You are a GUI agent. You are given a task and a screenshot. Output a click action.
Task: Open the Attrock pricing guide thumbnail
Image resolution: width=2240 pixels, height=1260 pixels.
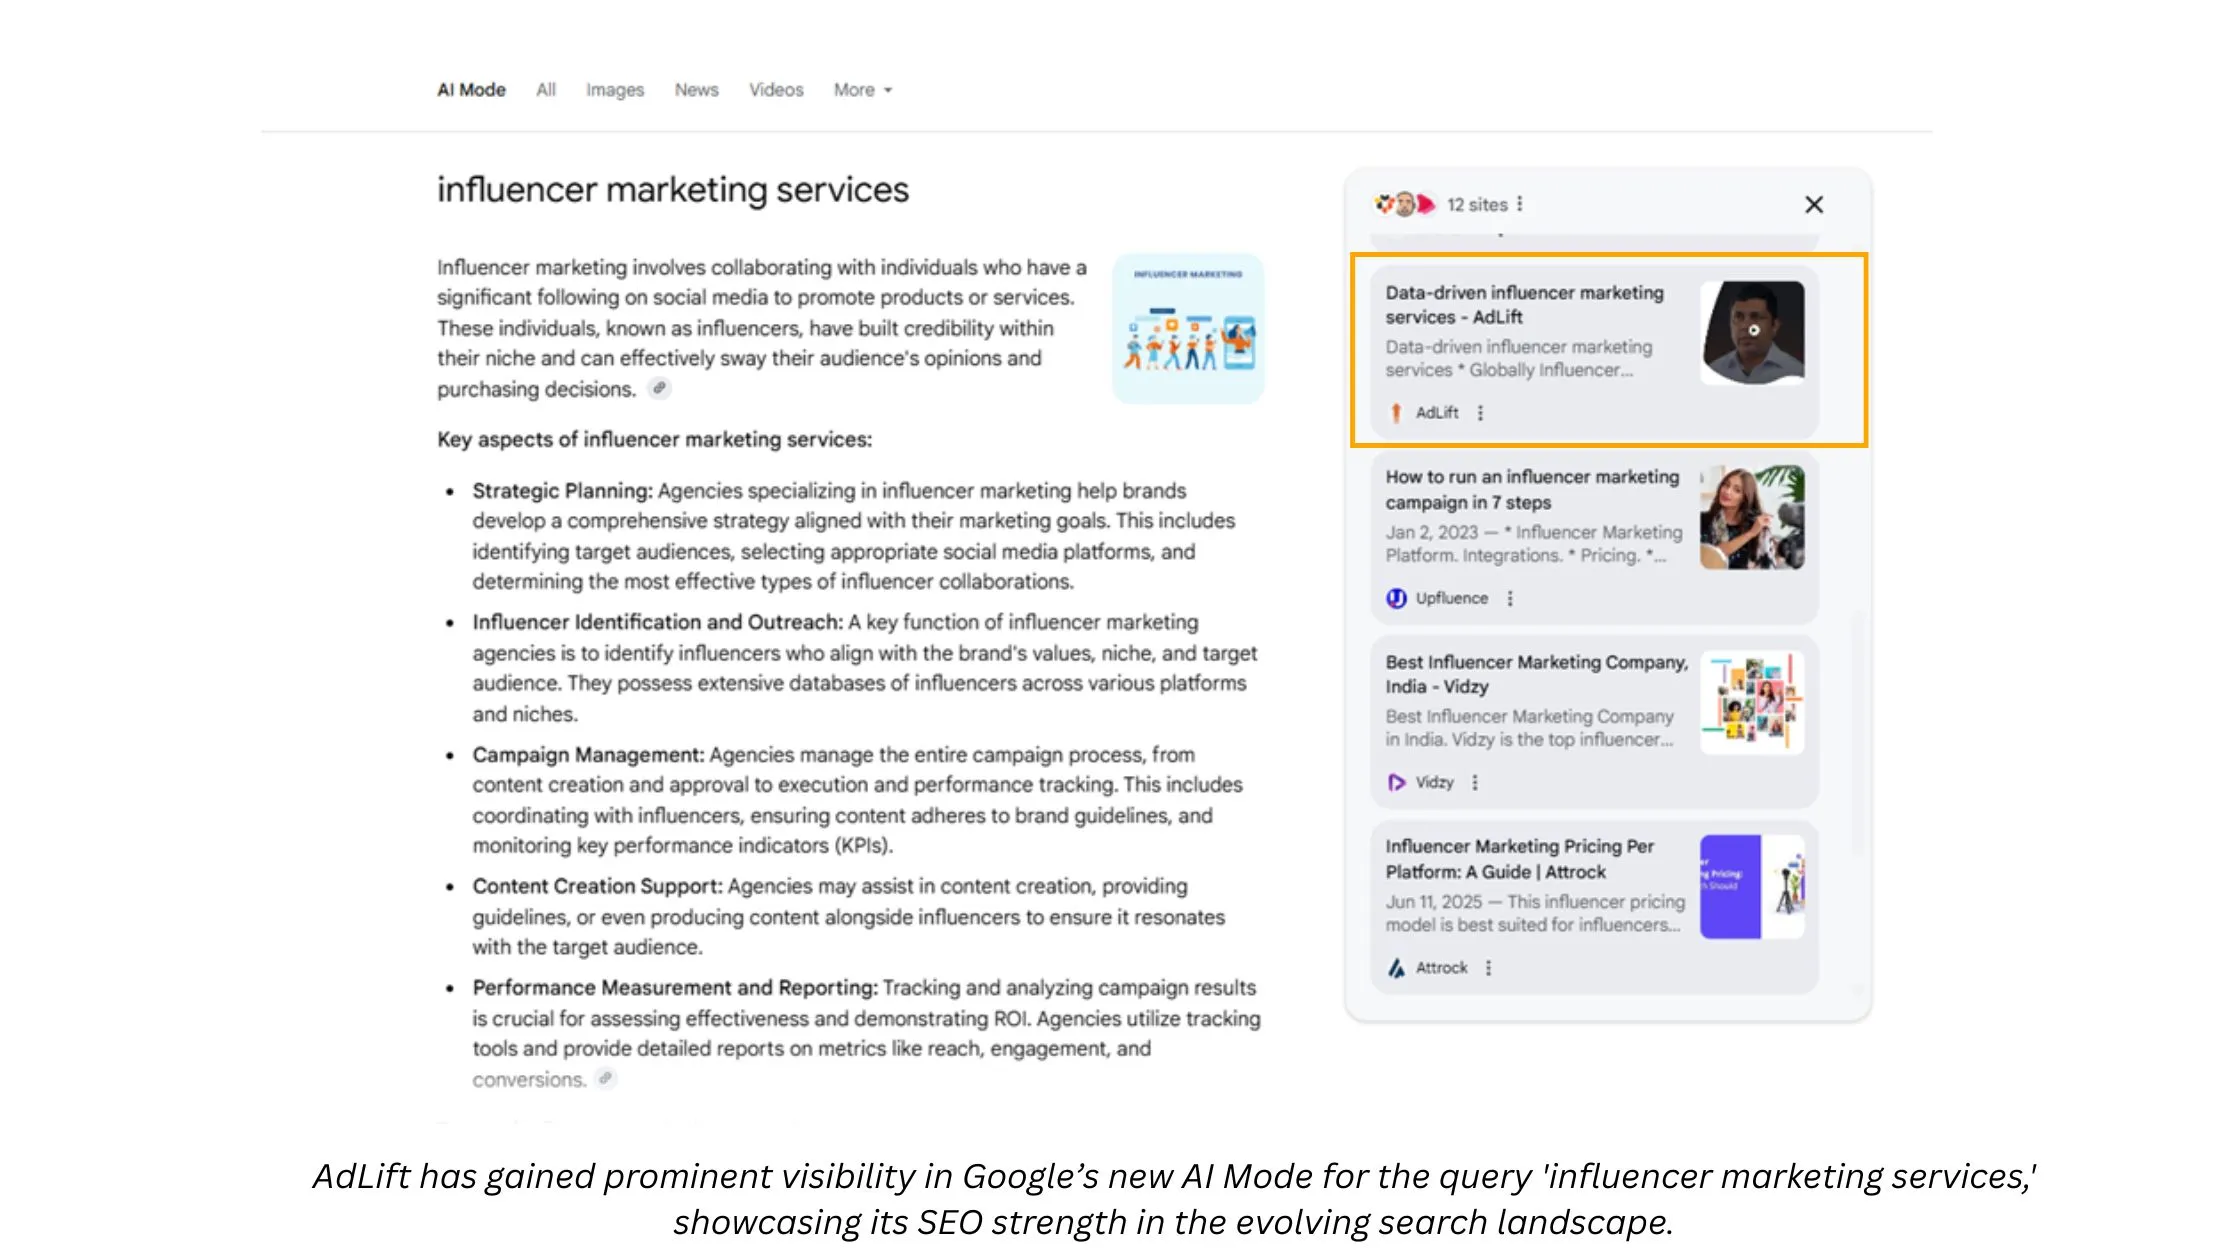click(x=1753, y=887)
